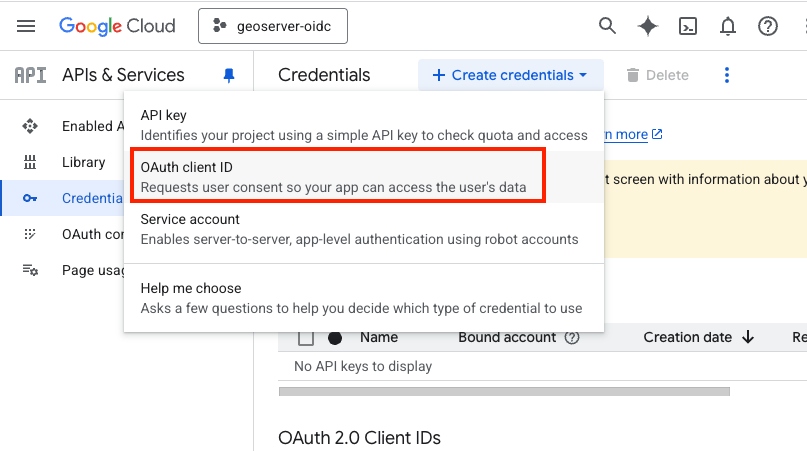Viewport: 807px width, 451px height.
Task: Open the hamburger navigation menu
Action: (x=26, y=26)
